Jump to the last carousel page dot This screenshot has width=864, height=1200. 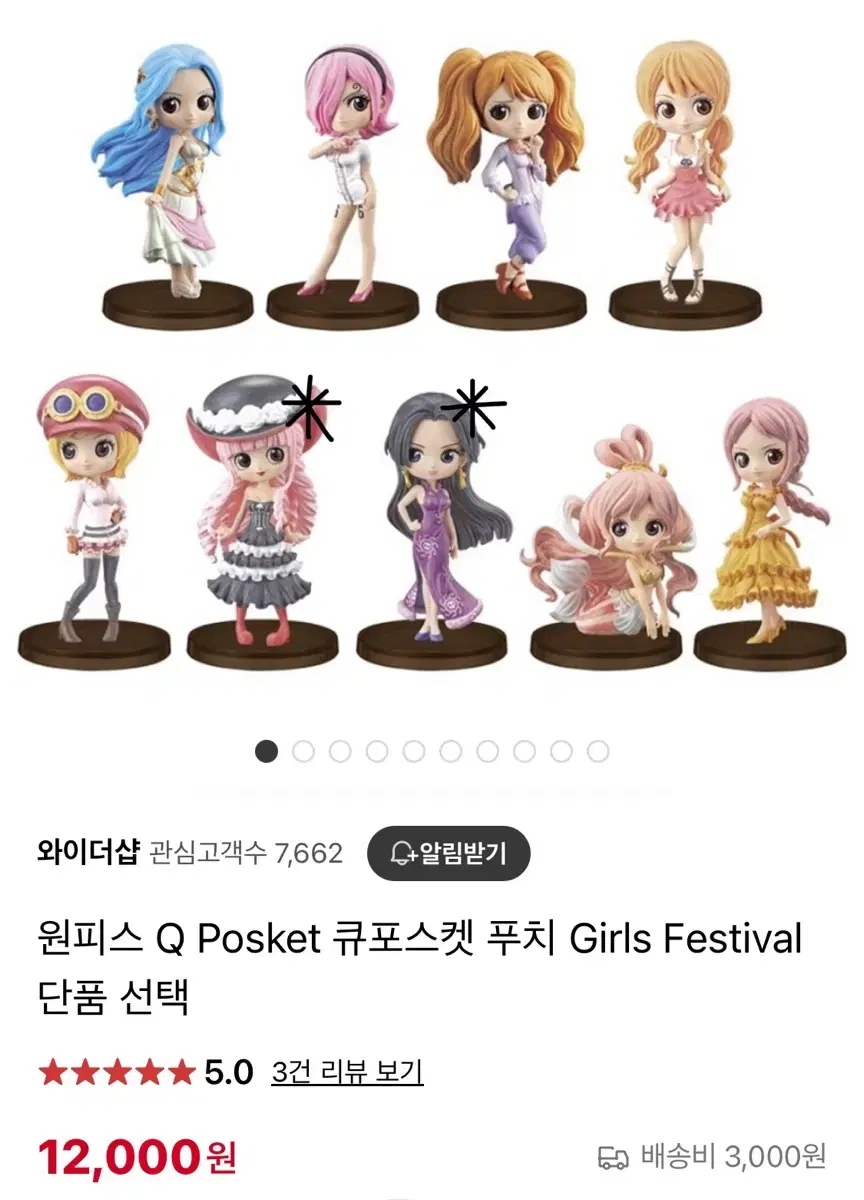click(598, 751)
